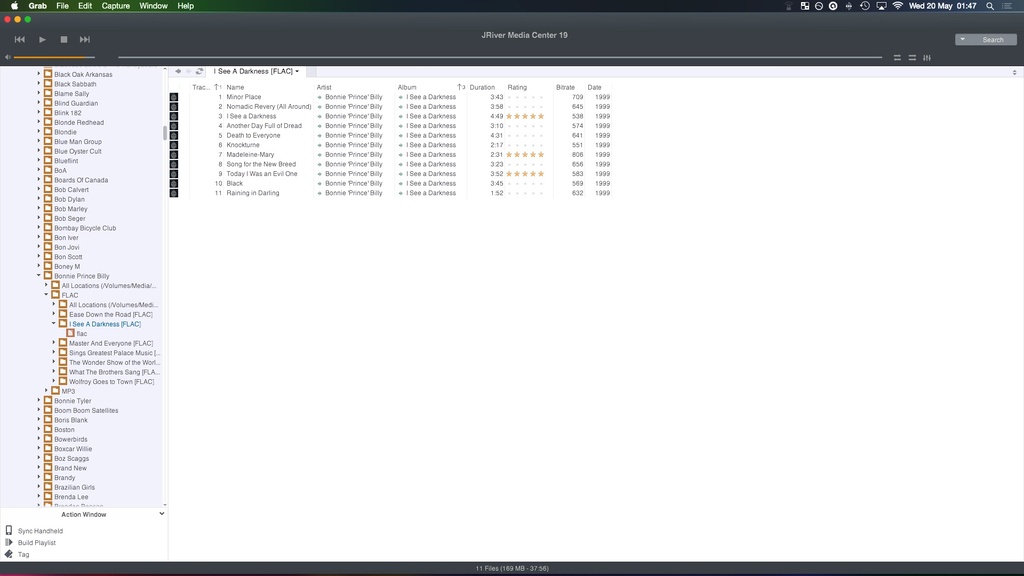The height and width of the screenshot is (576, 1024).
Task: Expand the Blondie tree node
Action: pos(39,131)
